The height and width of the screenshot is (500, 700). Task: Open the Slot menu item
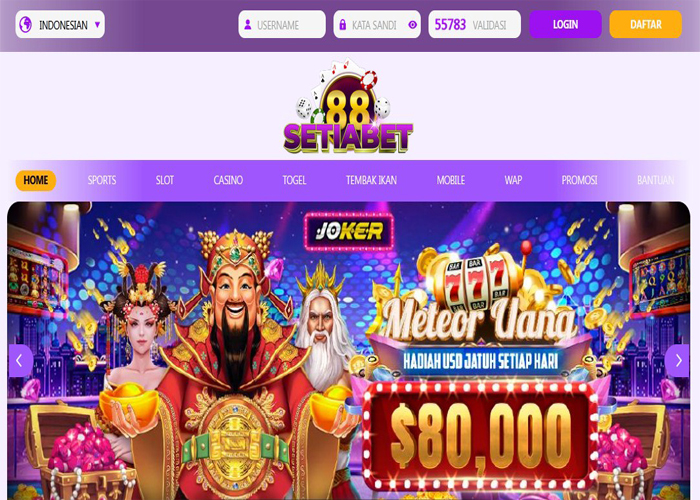(x=165, y=180)
